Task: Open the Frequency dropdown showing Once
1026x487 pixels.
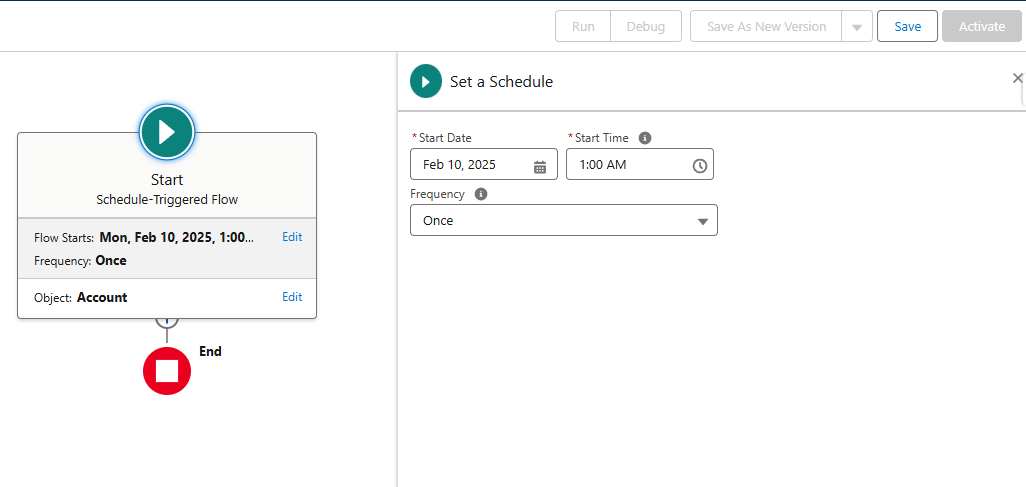Action: tap(563, 220)
